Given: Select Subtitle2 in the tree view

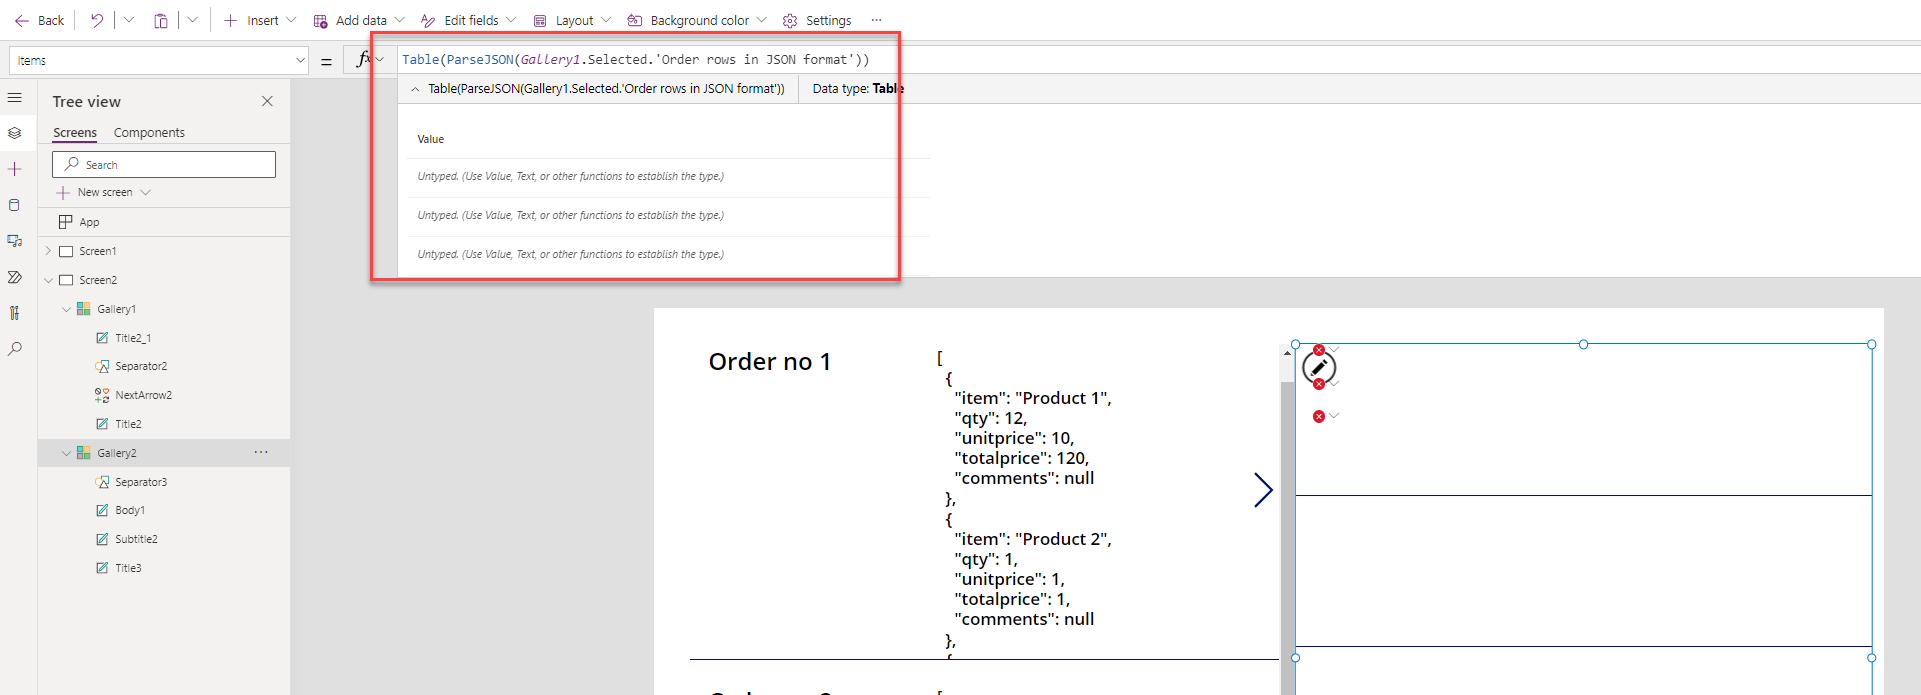Looking at the screenshot, I should pos(136,539).
